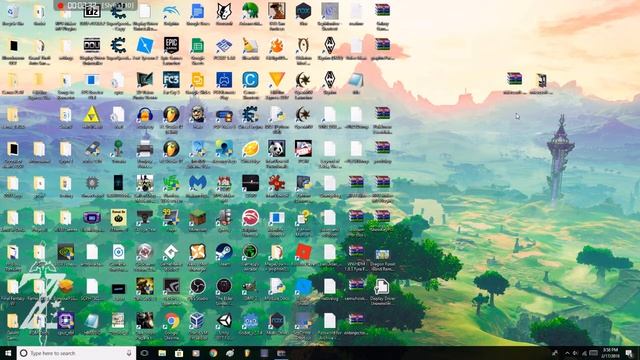The image size is (640, 360).
Task: Click the taskbar search box
Action: [x=76, y=353]
